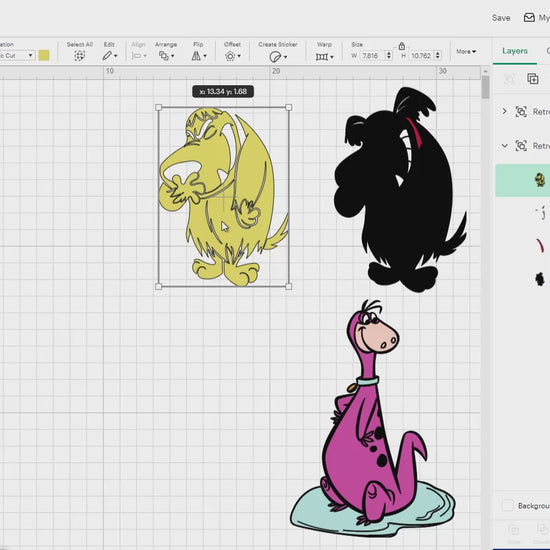Viewport: 550px width, 550px height.
Task: Select the red collar layer thumbnail
Action: [x=541, y=246]
